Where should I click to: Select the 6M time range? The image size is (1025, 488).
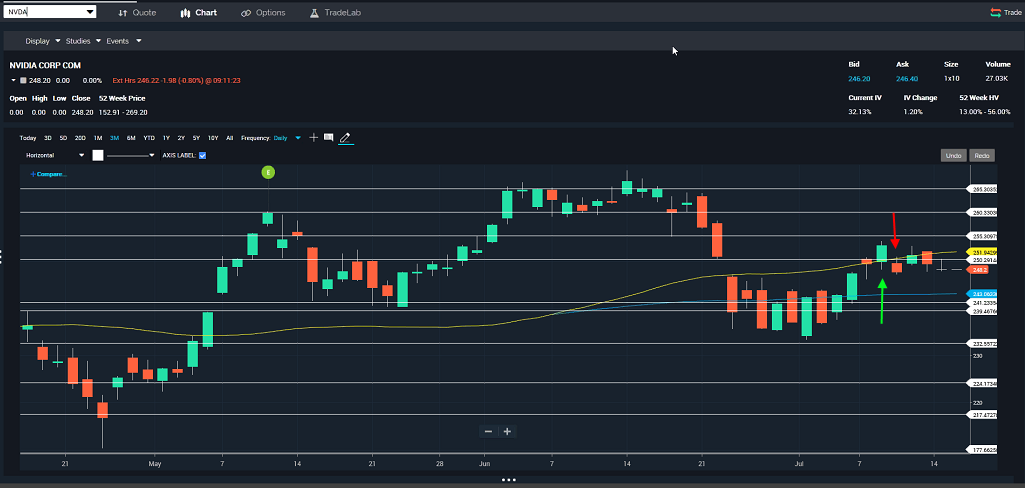coord(131,138)
